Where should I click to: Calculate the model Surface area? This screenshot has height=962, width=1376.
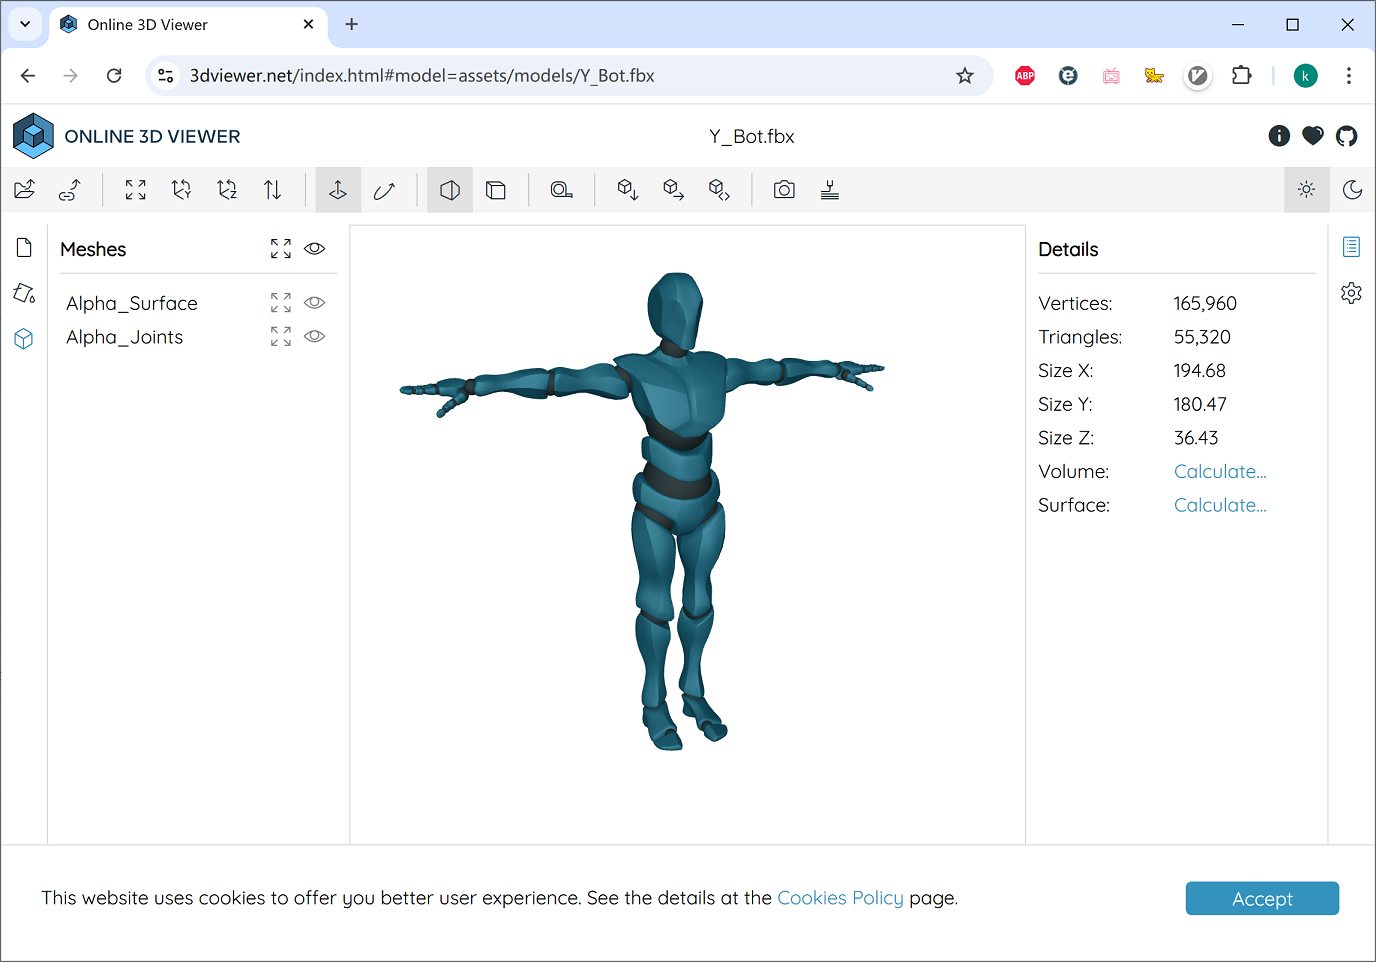click(x=1220, y=505)
